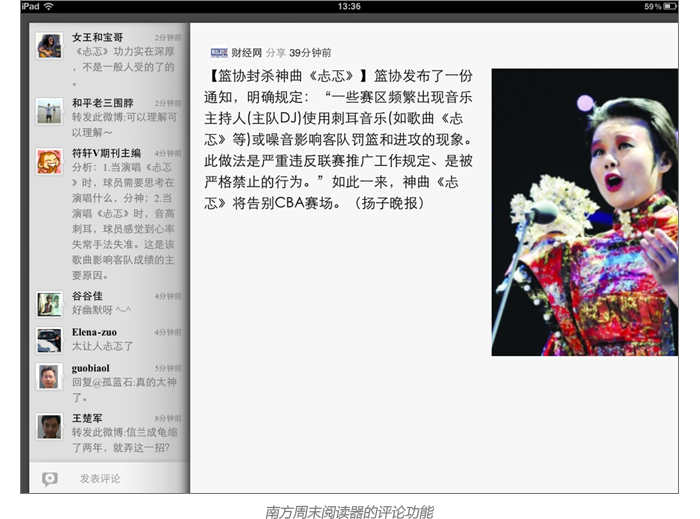Tap 和平老三围脖's avatar picture
The height and width of the screenshot is (519, 700).
(x=49, y=110)
